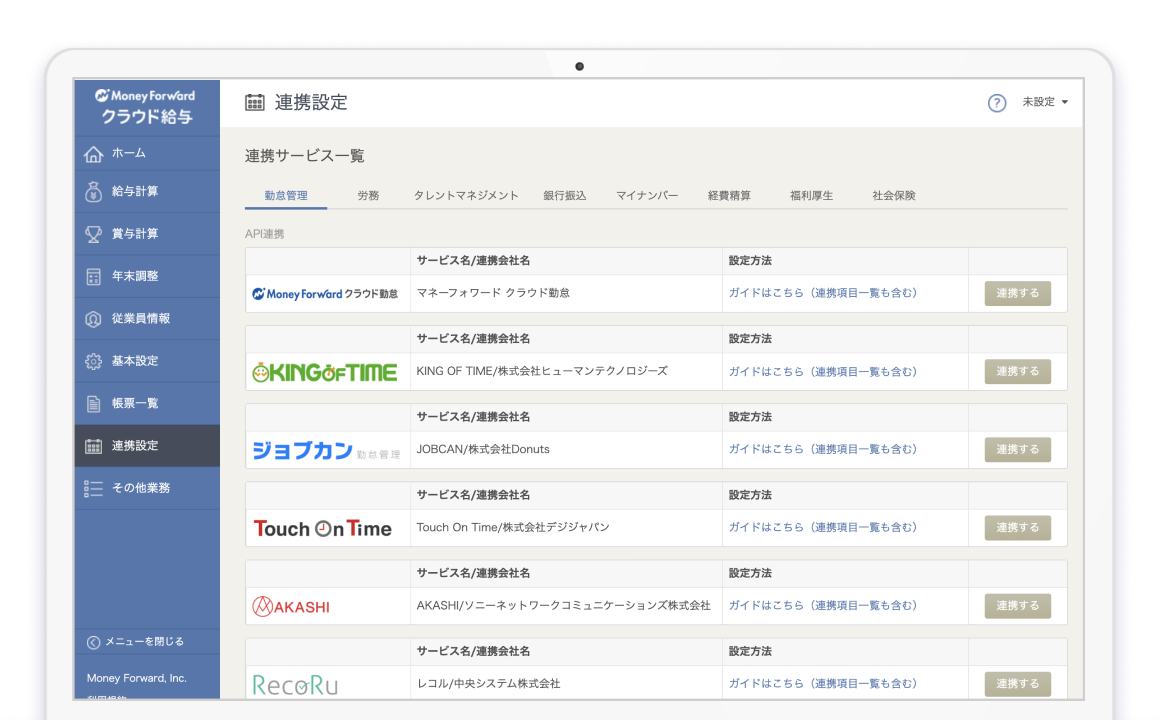Image resolution: width=1160 pixels, height=720 pixels.
Task: Click the AKASHI logo
Action: [x=291, y=607]
